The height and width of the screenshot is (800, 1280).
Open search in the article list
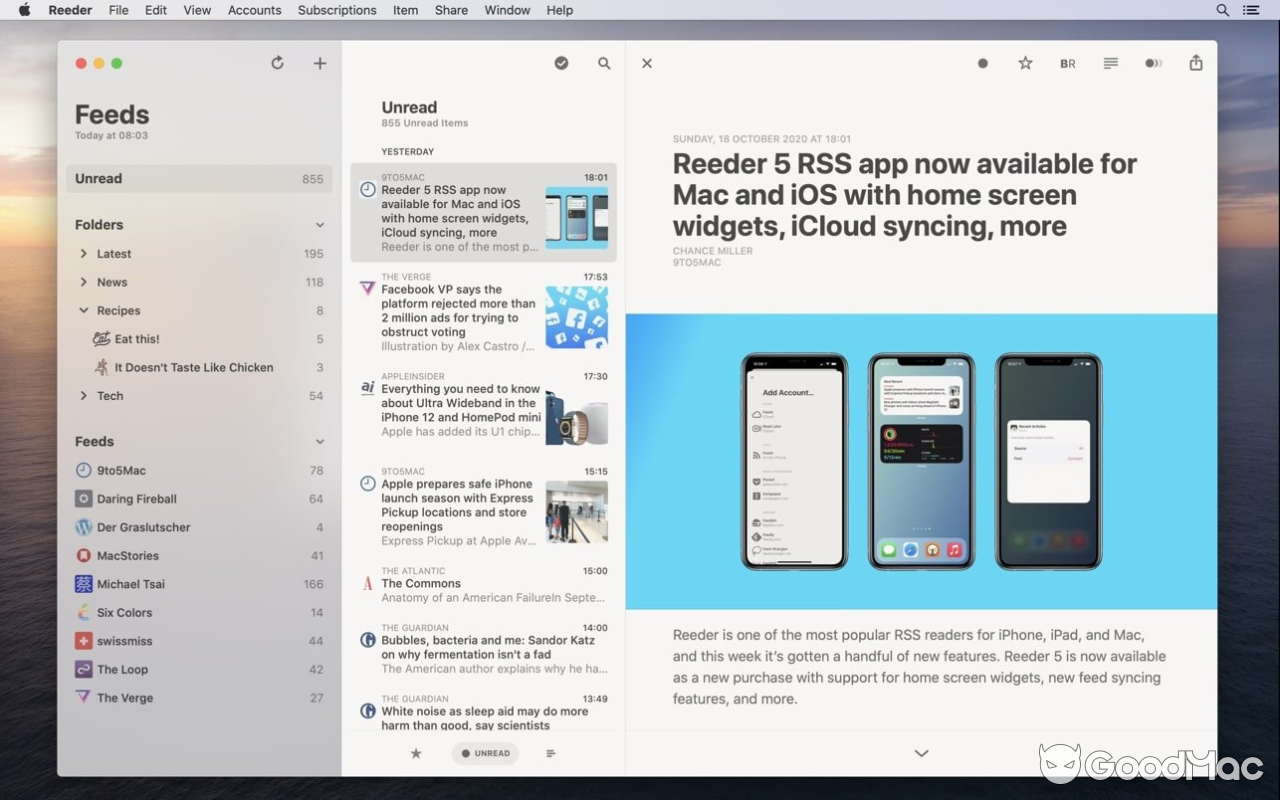coord(604,62)
